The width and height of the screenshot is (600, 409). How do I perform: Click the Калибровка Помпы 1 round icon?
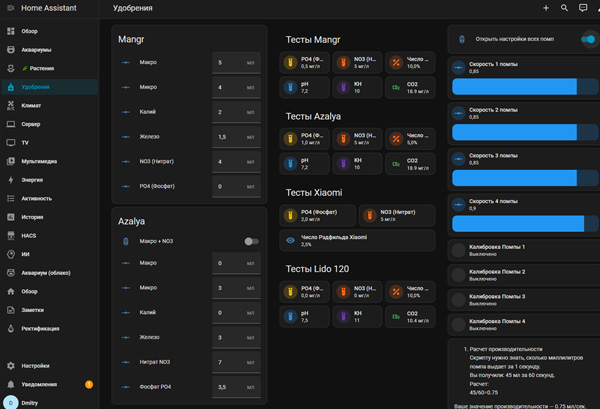pos(458,250)
